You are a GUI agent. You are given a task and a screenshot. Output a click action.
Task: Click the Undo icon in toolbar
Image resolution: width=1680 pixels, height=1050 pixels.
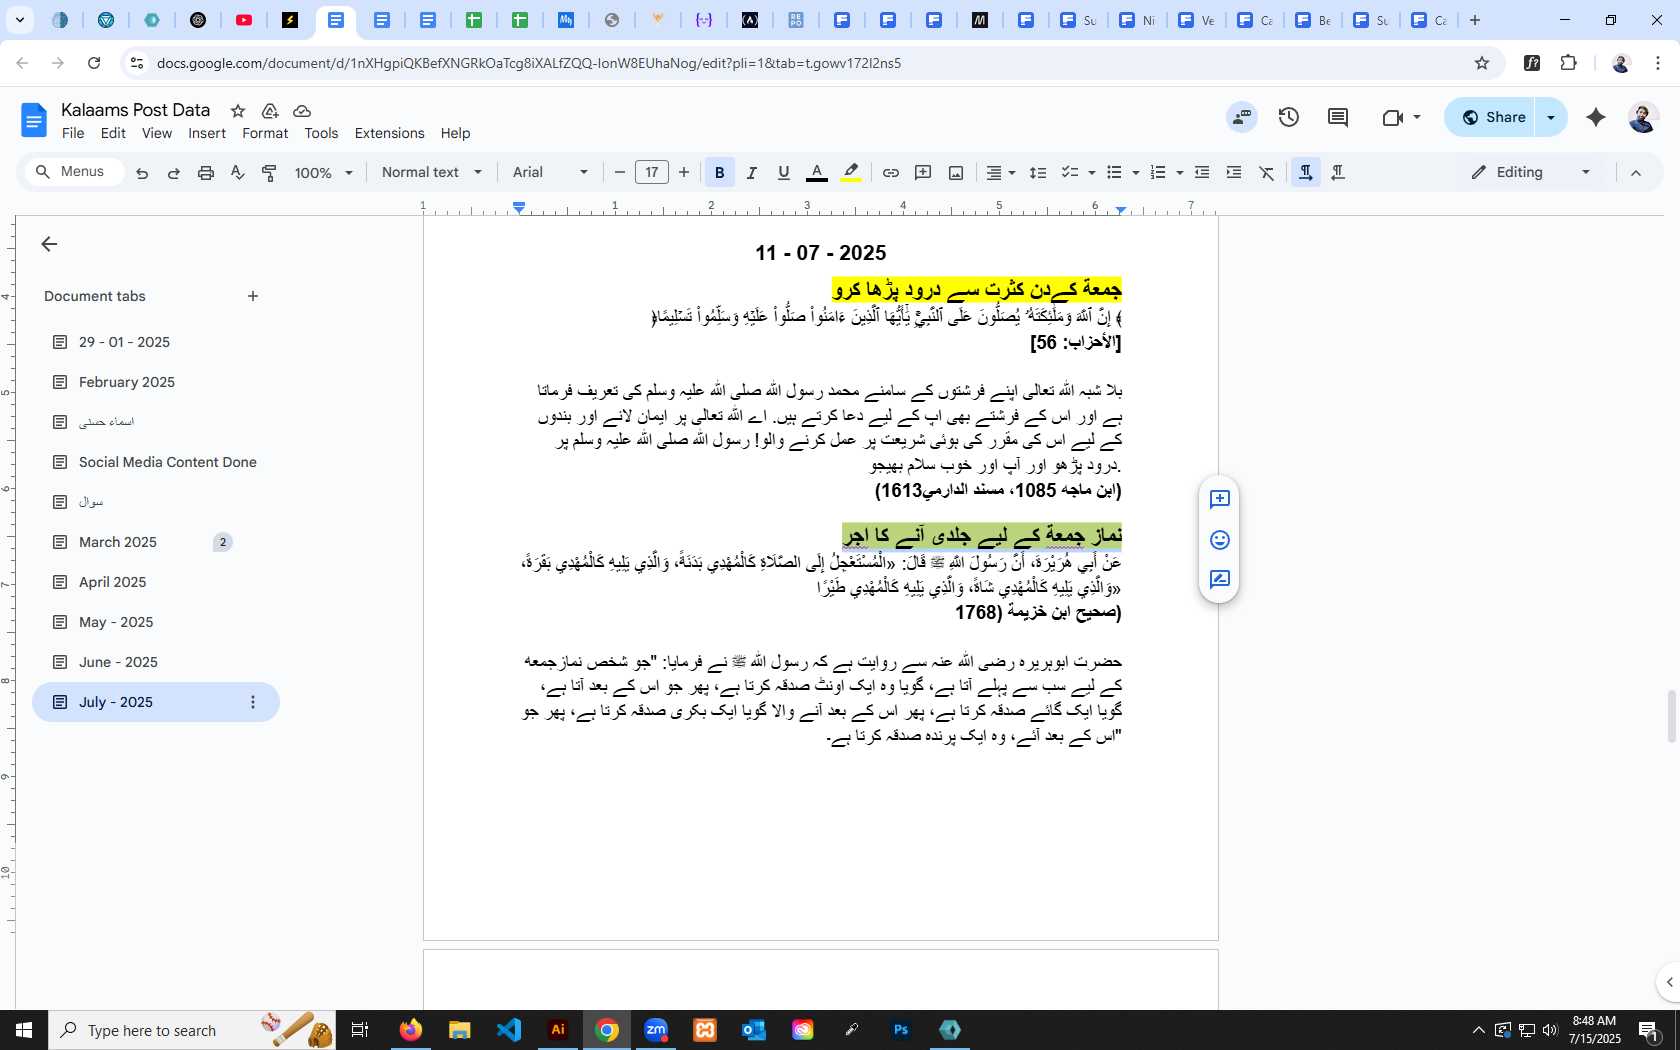point(142,173)
